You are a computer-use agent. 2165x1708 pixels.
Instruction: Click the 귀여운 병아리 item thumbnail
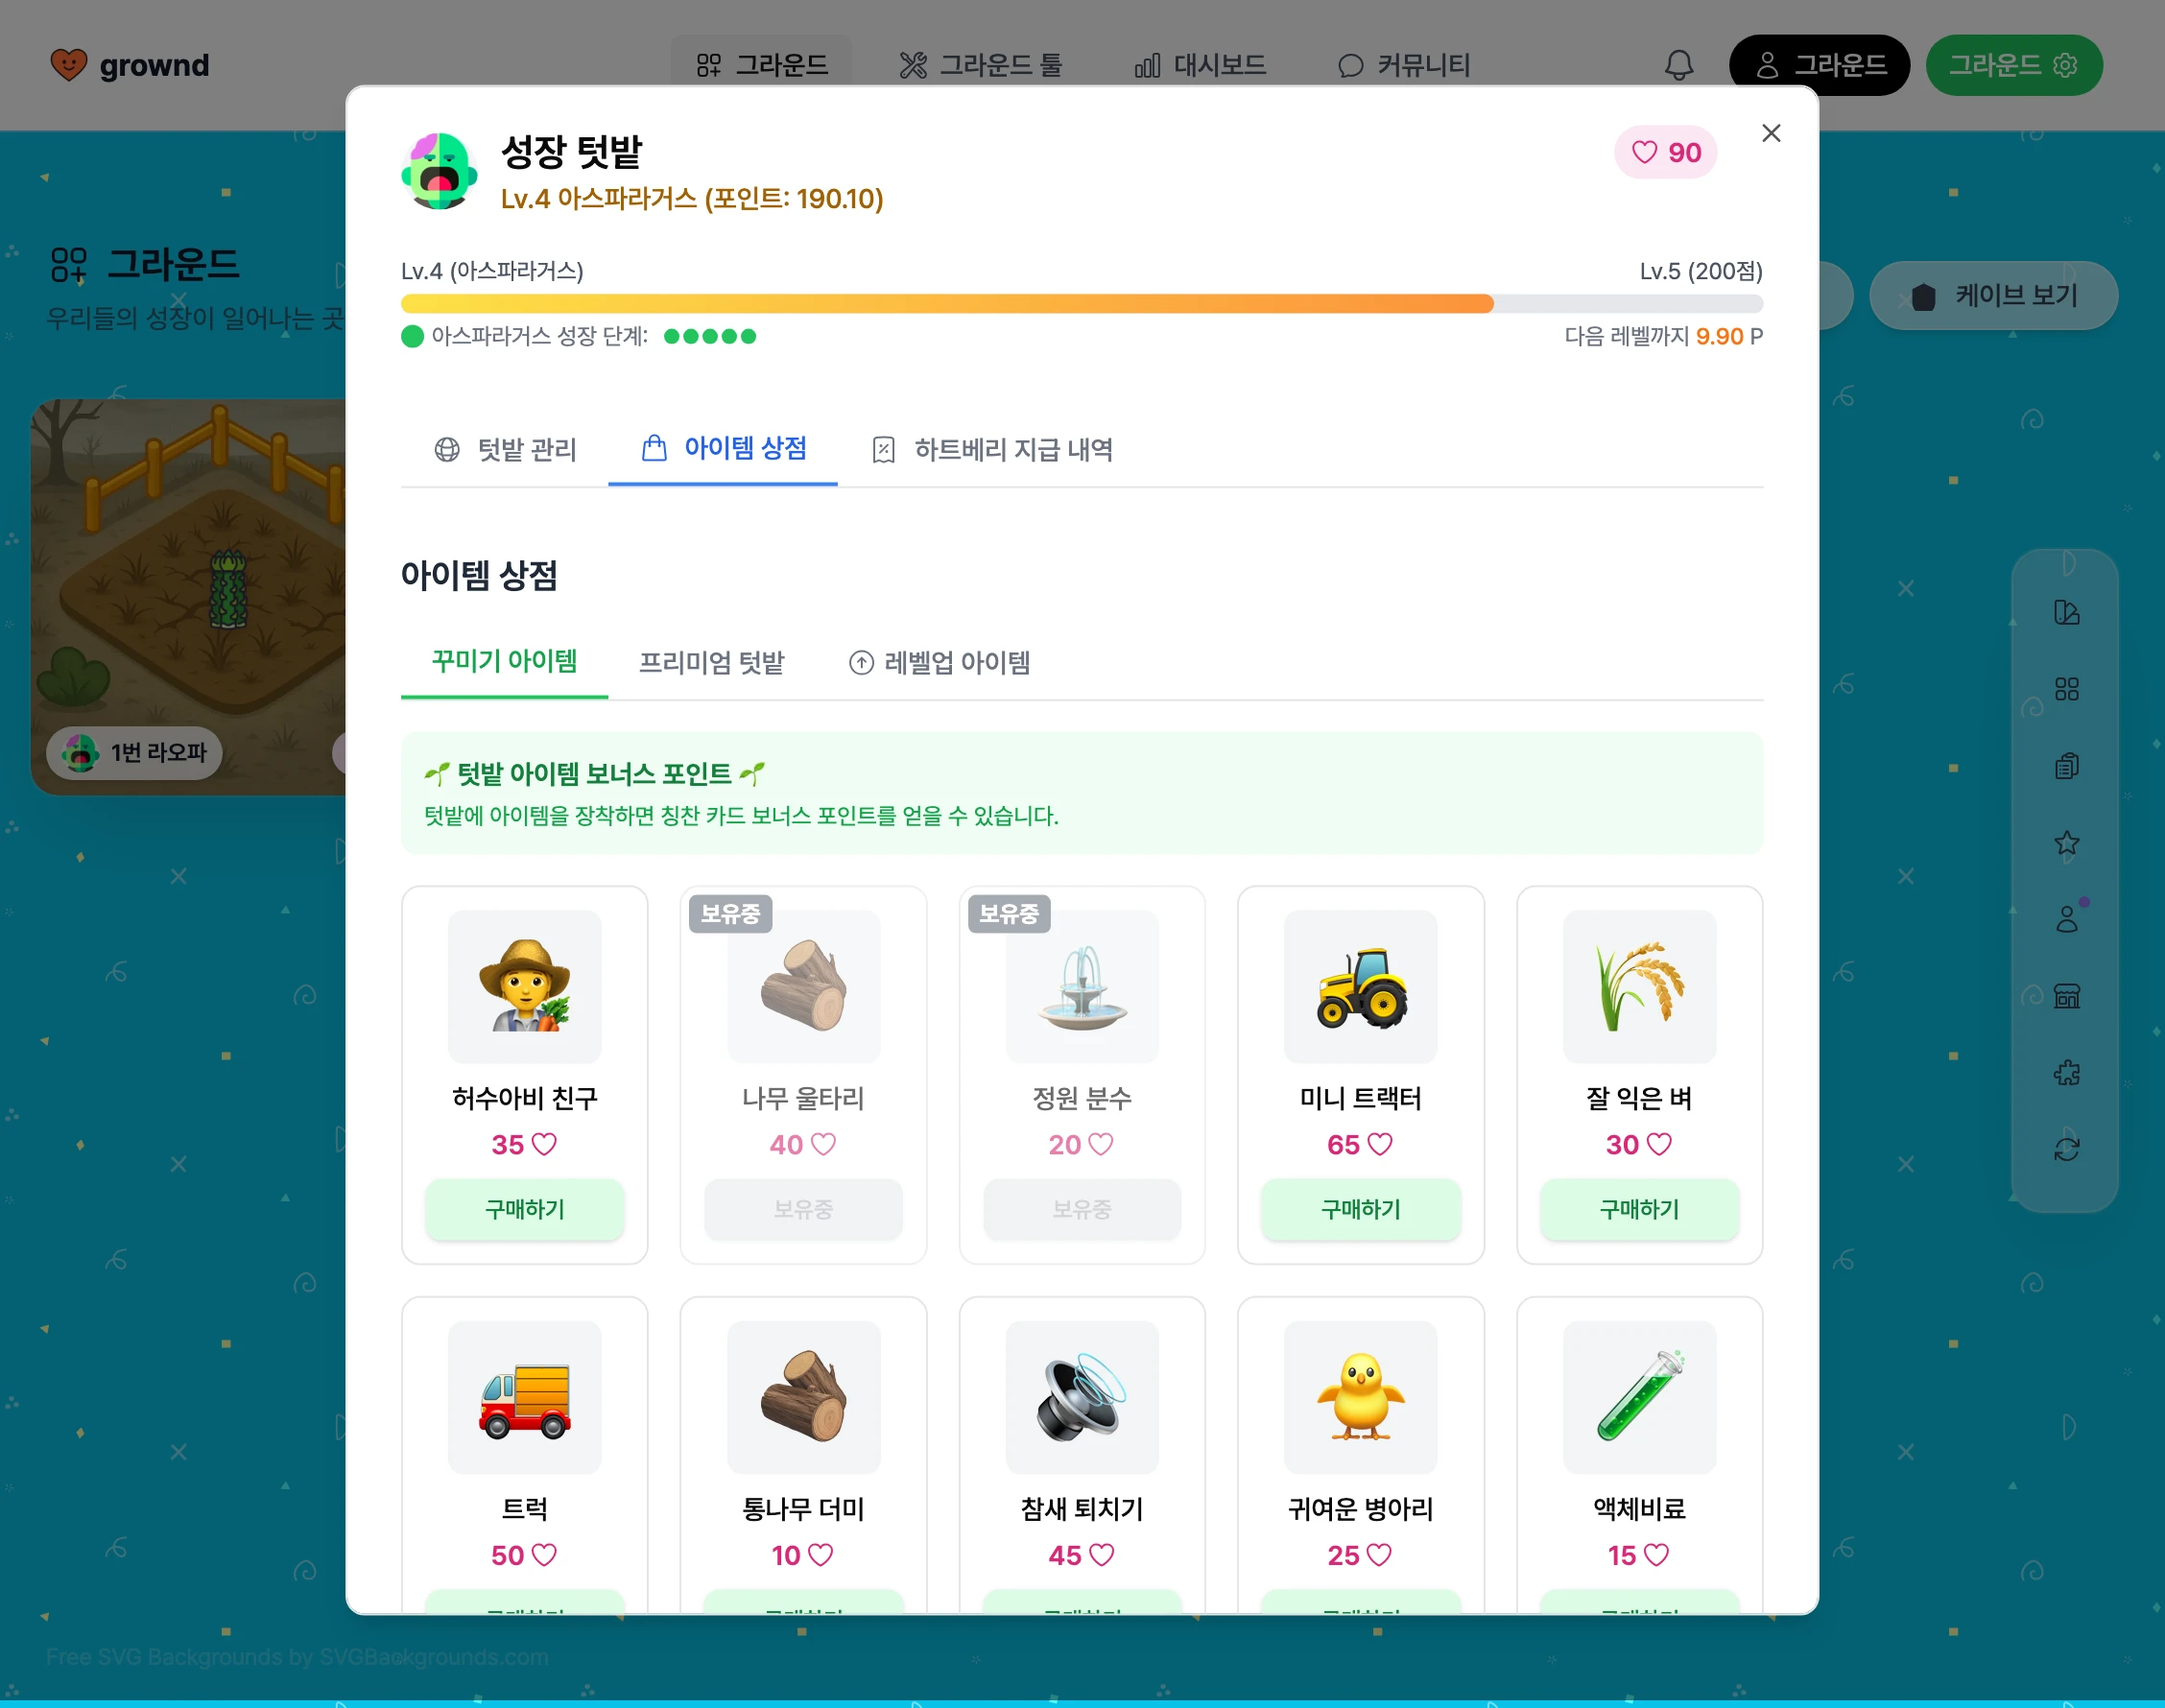coord(1360,1397)
